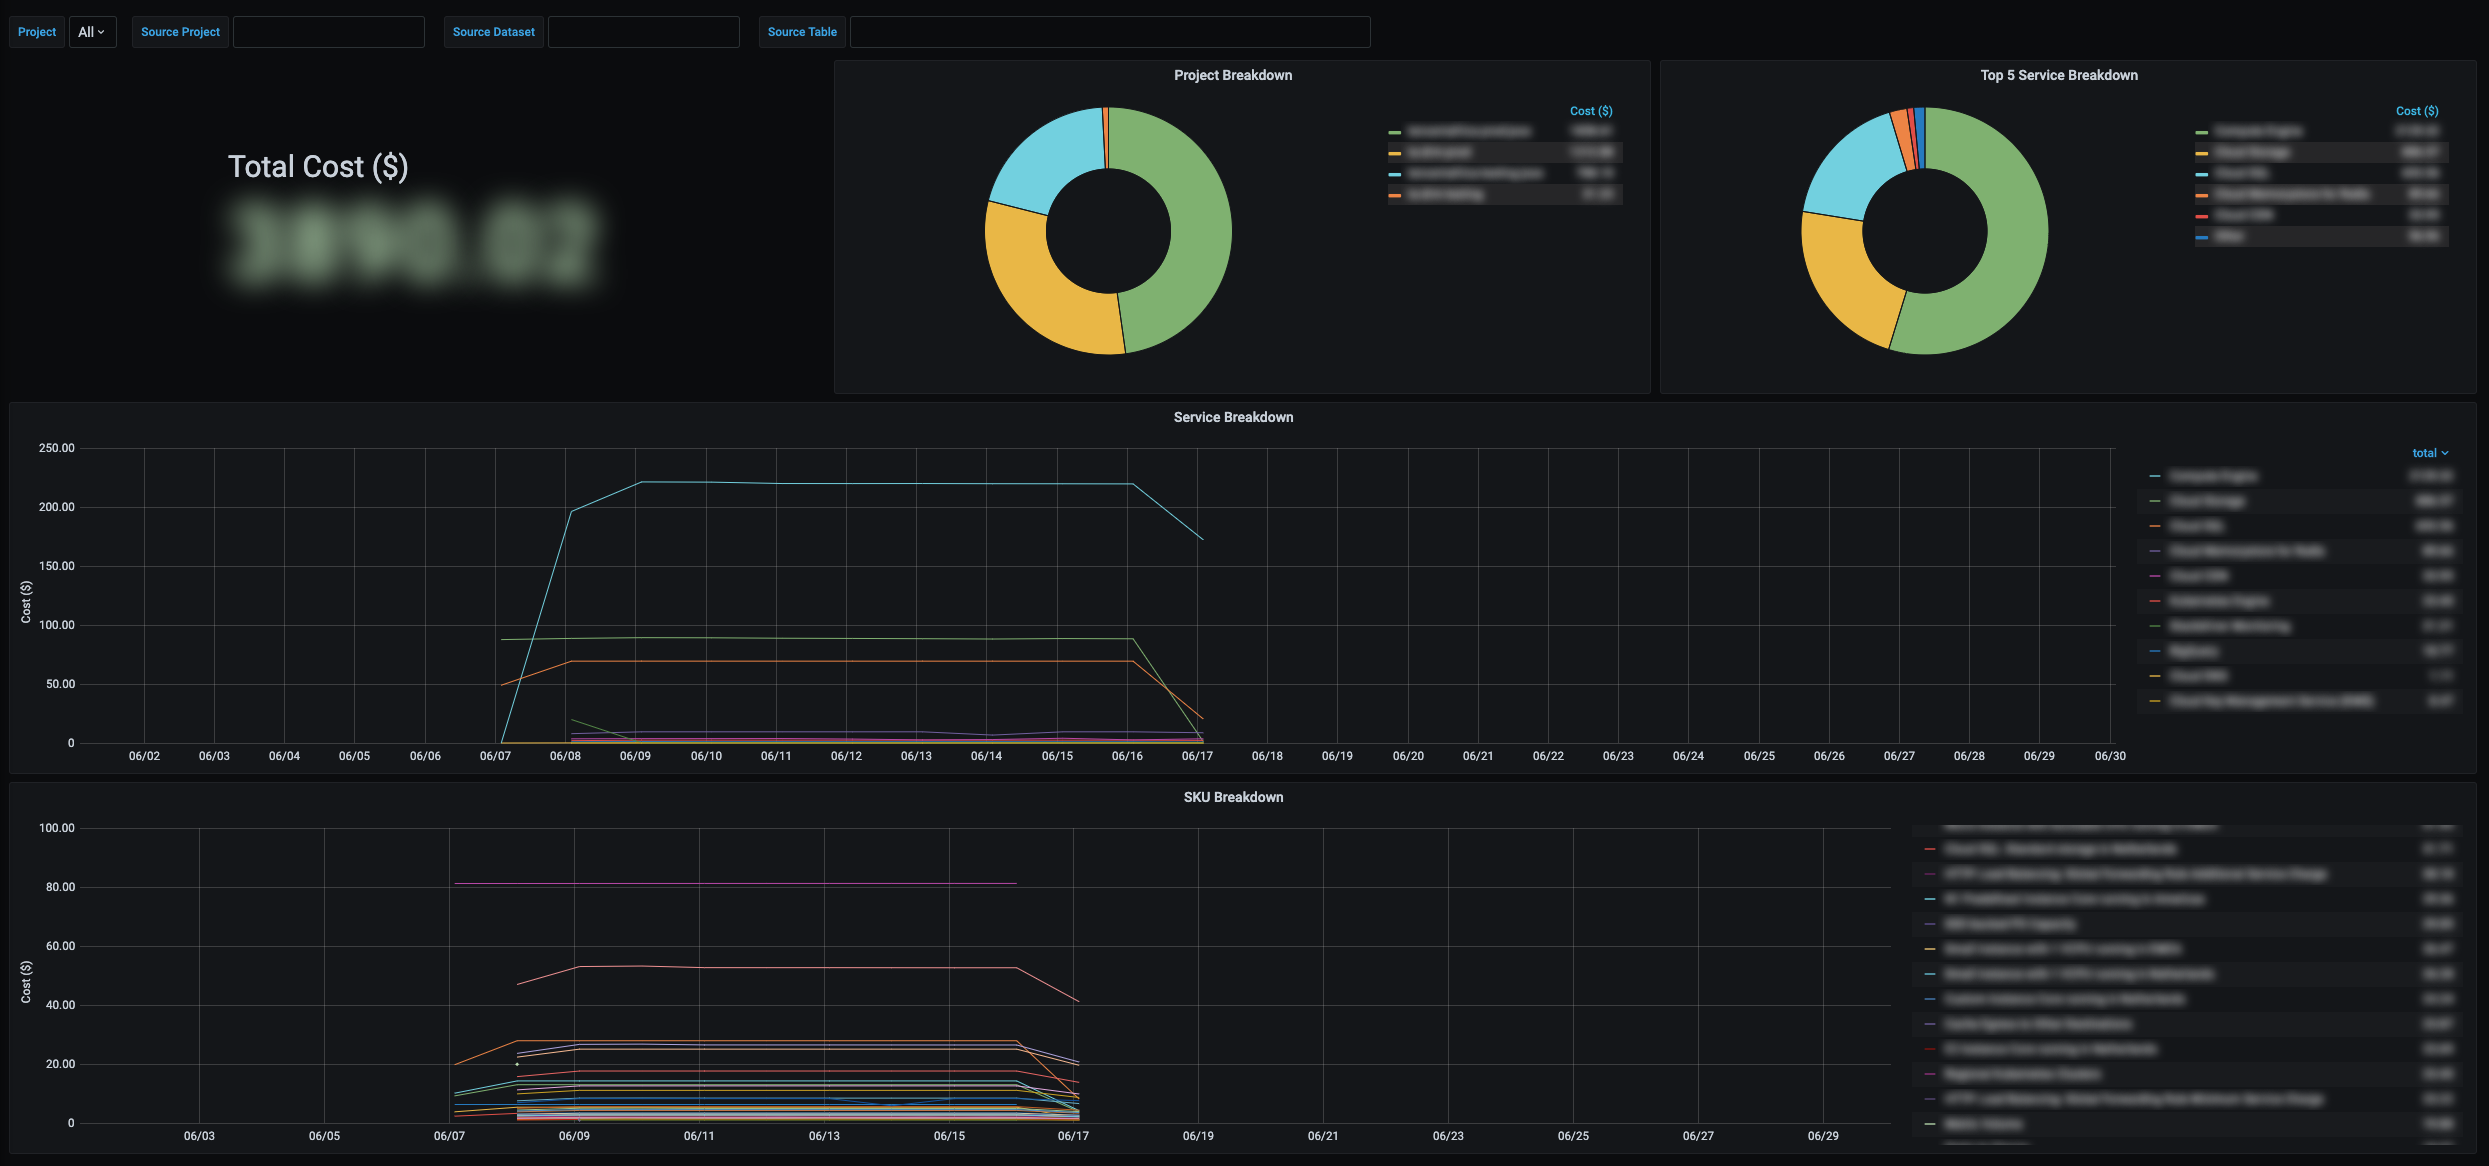The width and height of the screenshot is (2489, 1166).
Task: Open the Service Breakdown panel title menu
Action: 1233,417
